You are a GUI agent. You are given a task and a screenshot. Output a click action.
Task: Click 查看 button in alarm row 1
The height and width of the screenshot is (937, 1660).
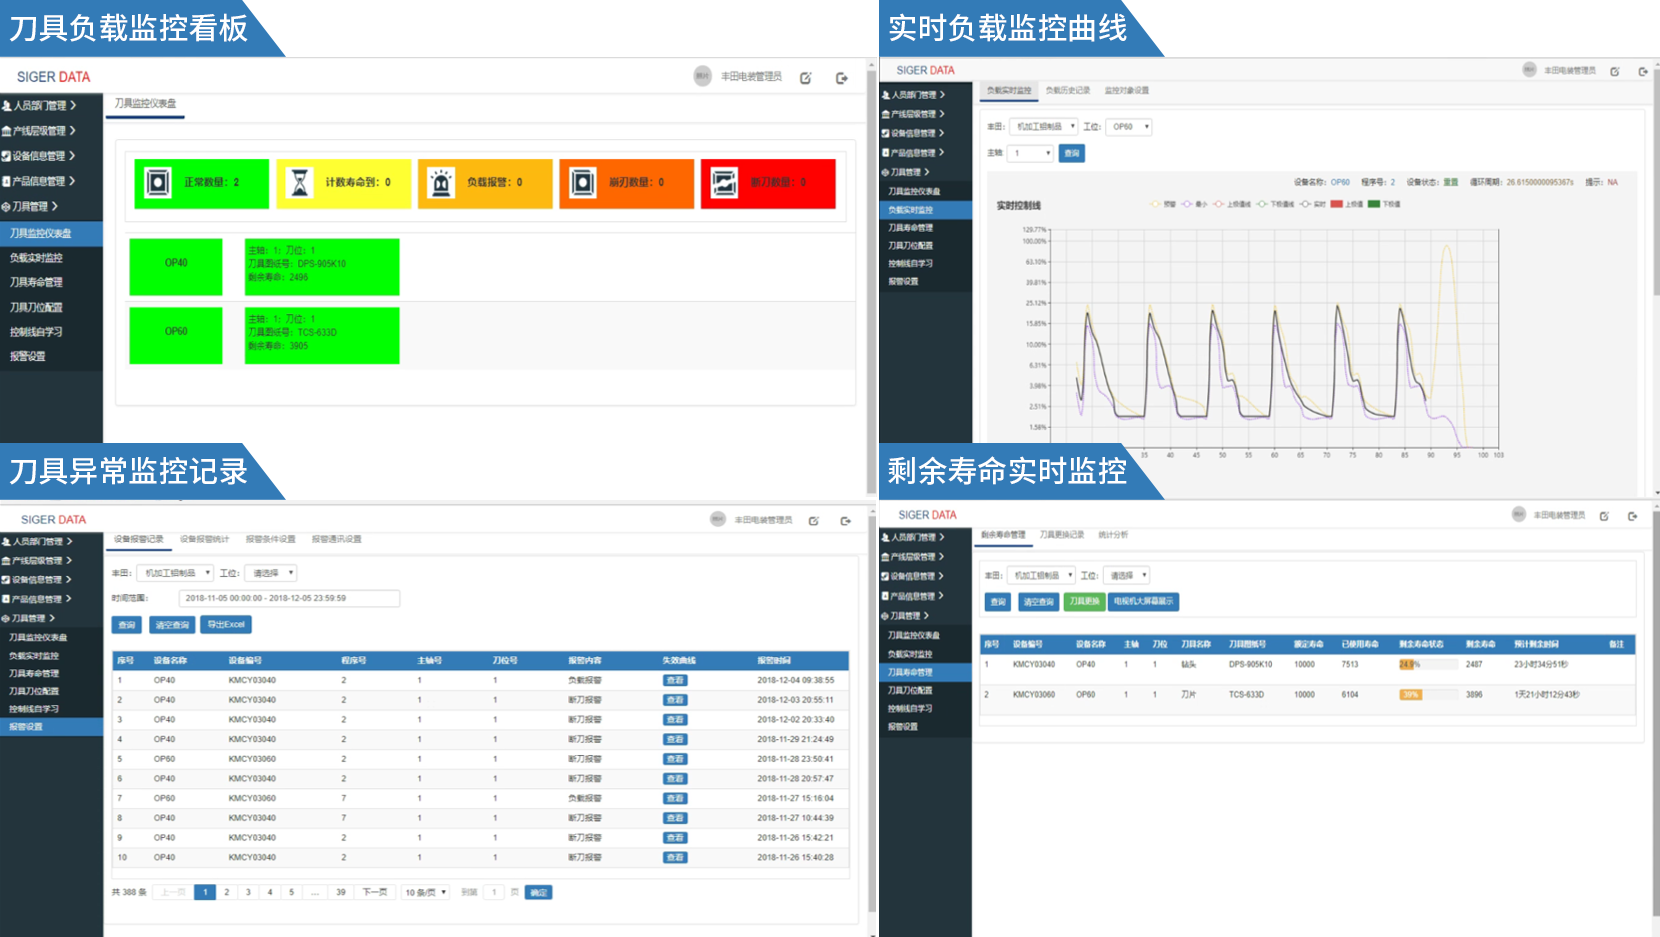[675, 680]
